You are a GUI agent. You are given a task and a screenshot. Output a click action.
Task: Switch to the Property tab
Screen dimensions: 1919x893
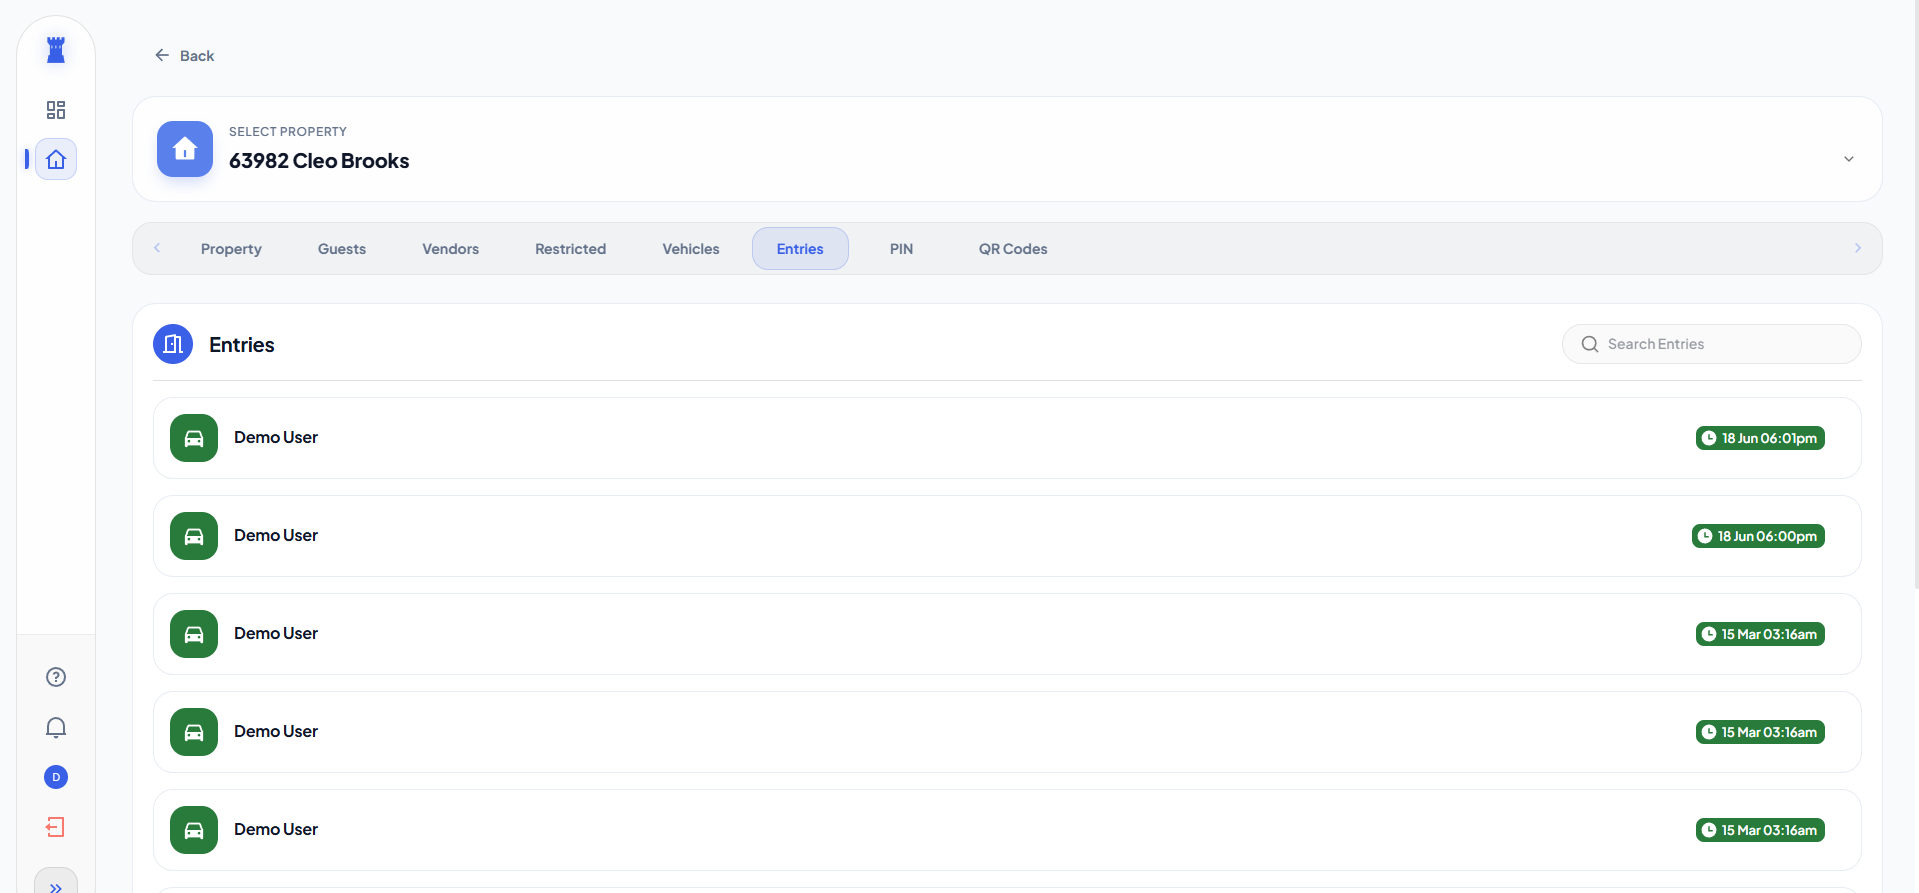click(231, 249)
